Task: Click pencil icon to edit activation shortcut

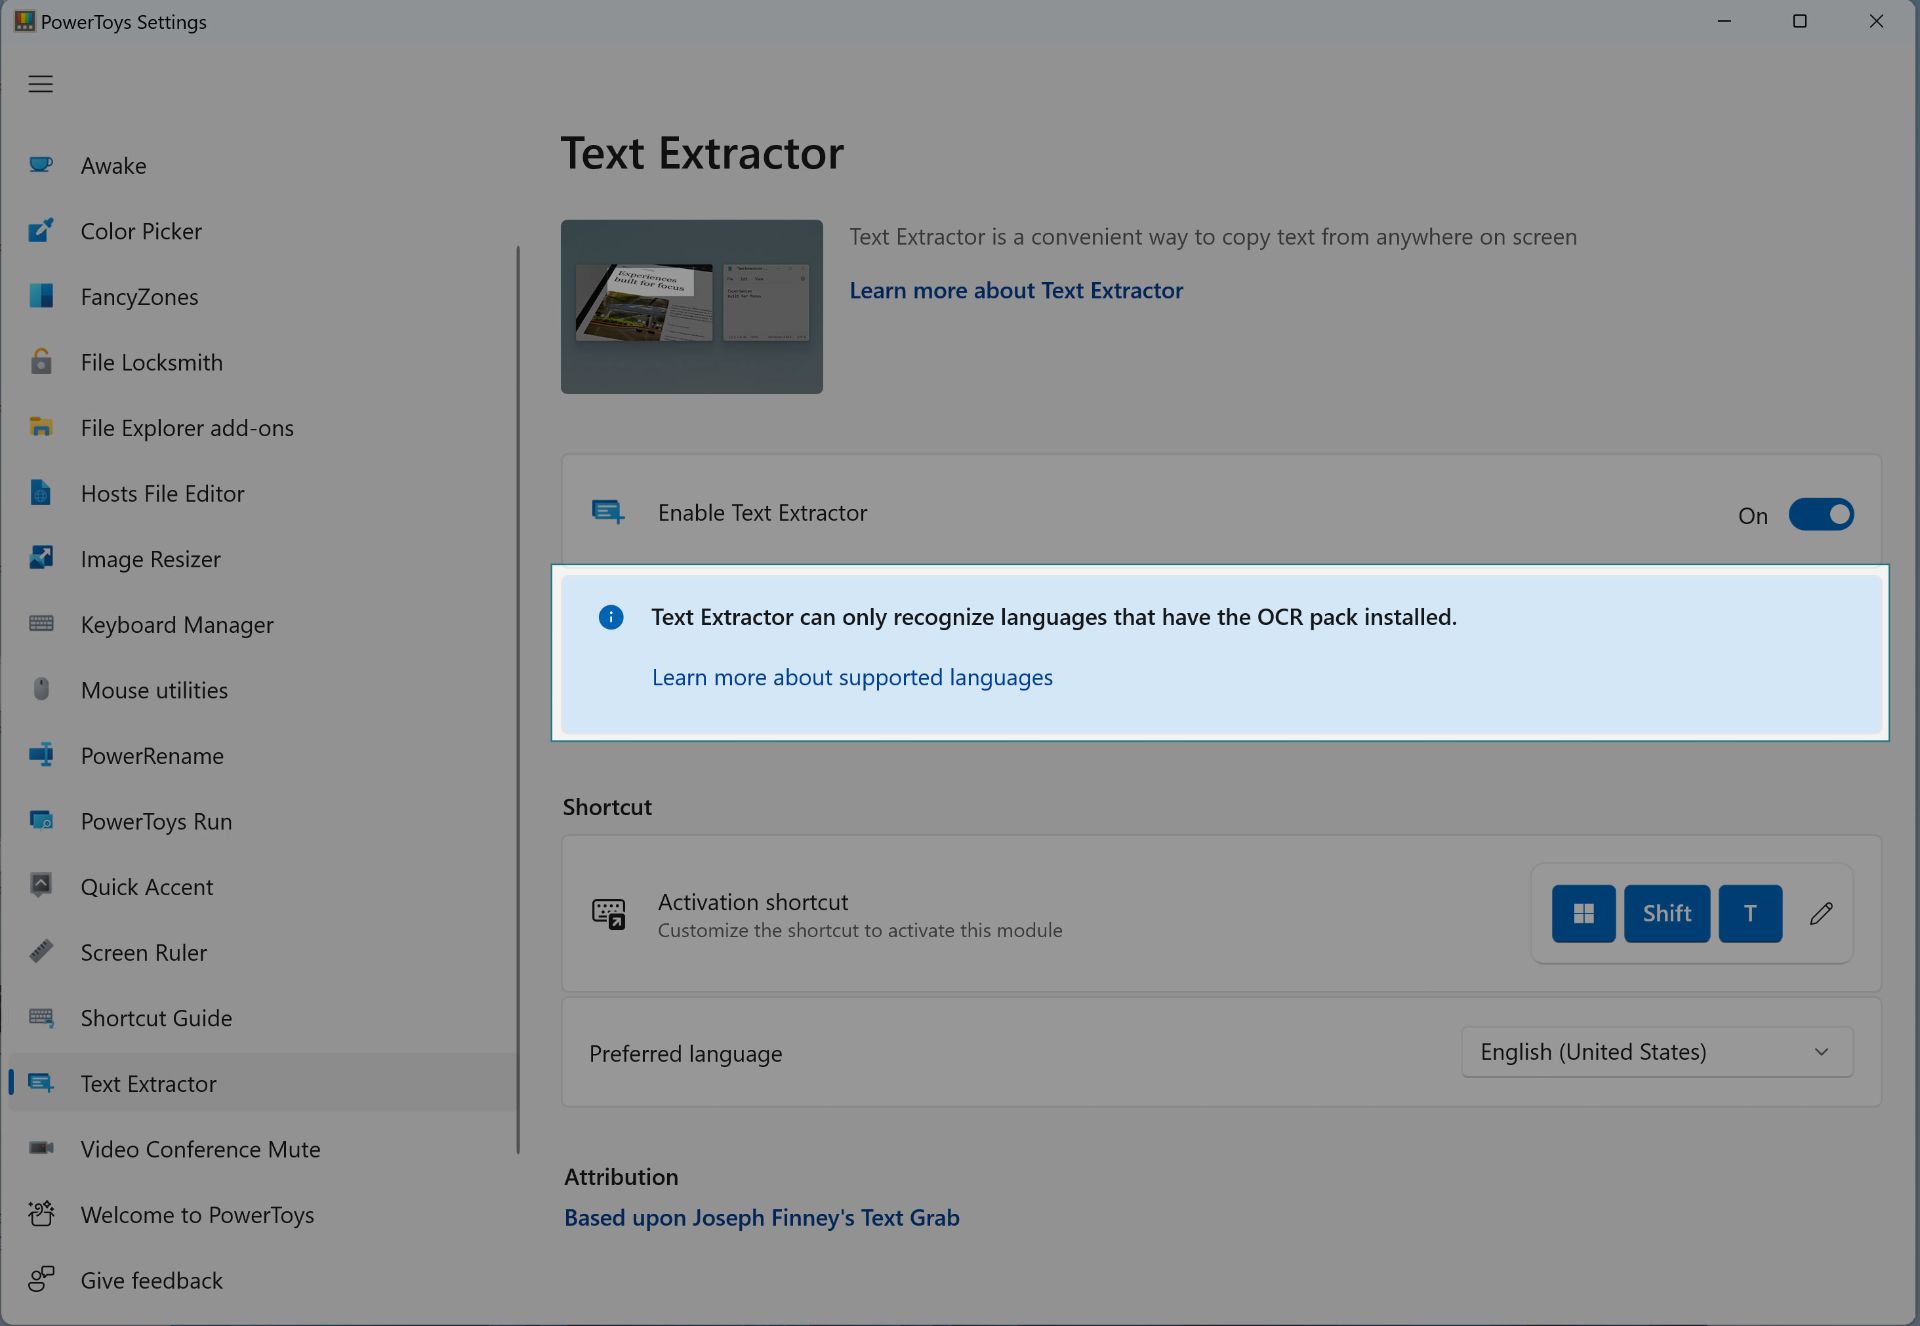Action: 1821,913
